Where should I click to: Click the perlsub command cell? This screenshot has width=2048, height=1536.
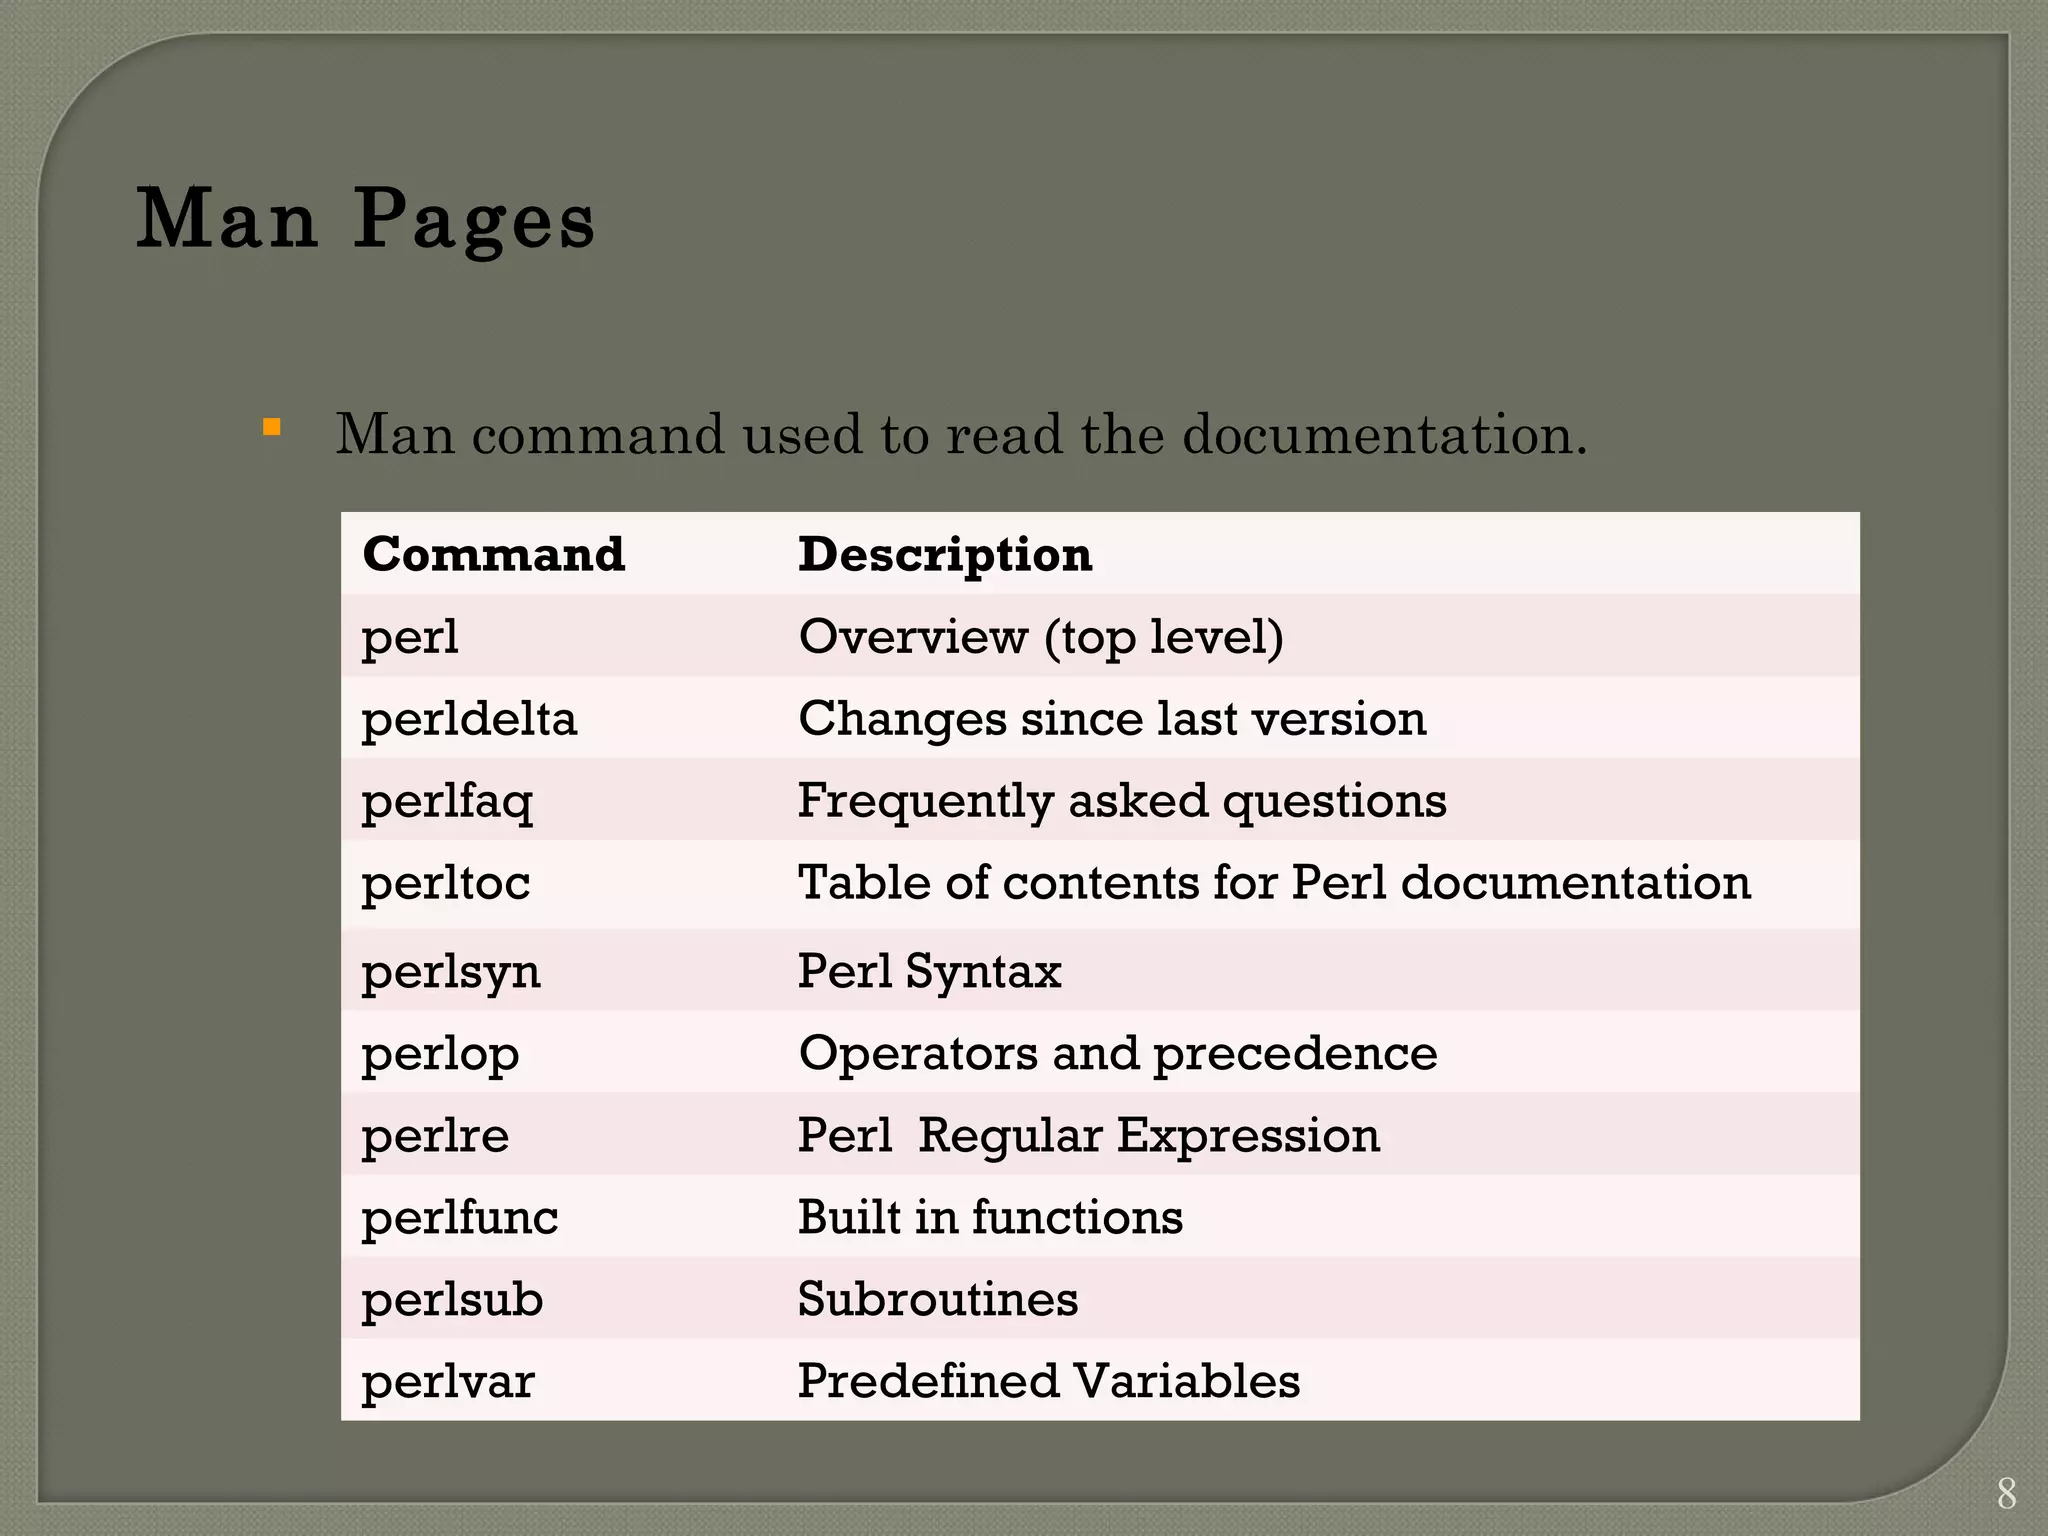click(x=452, y=1299)
